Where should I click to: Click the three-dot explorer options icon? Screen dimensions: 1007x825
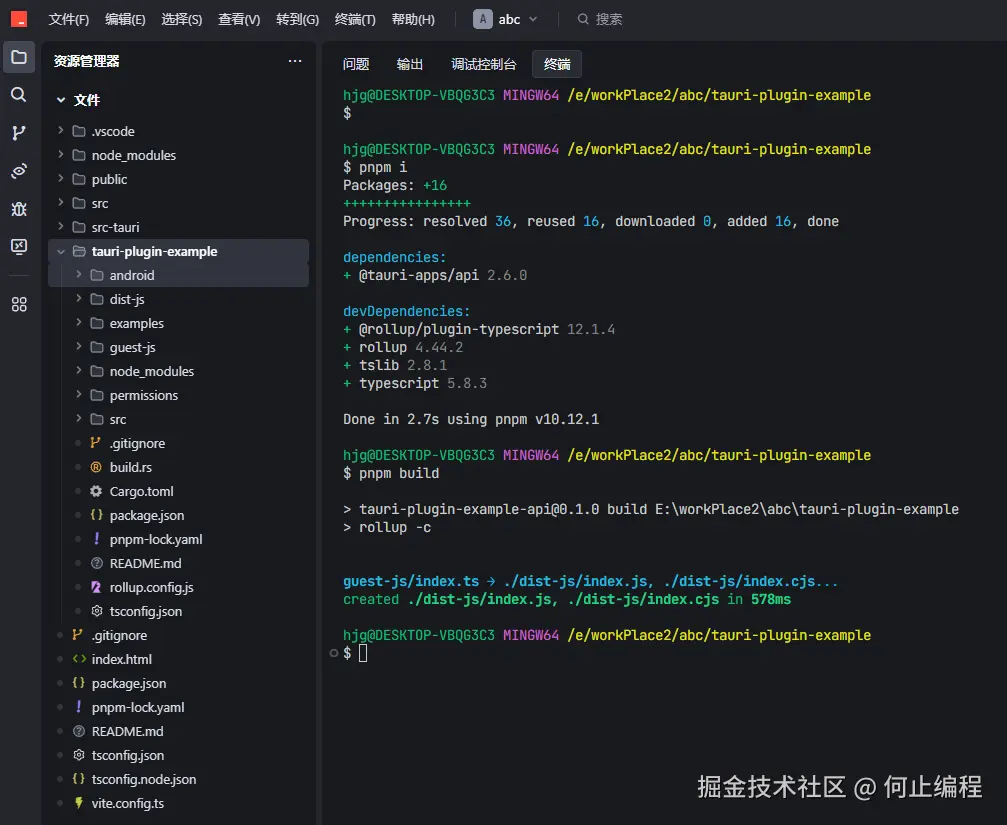[x=295, y=61]
